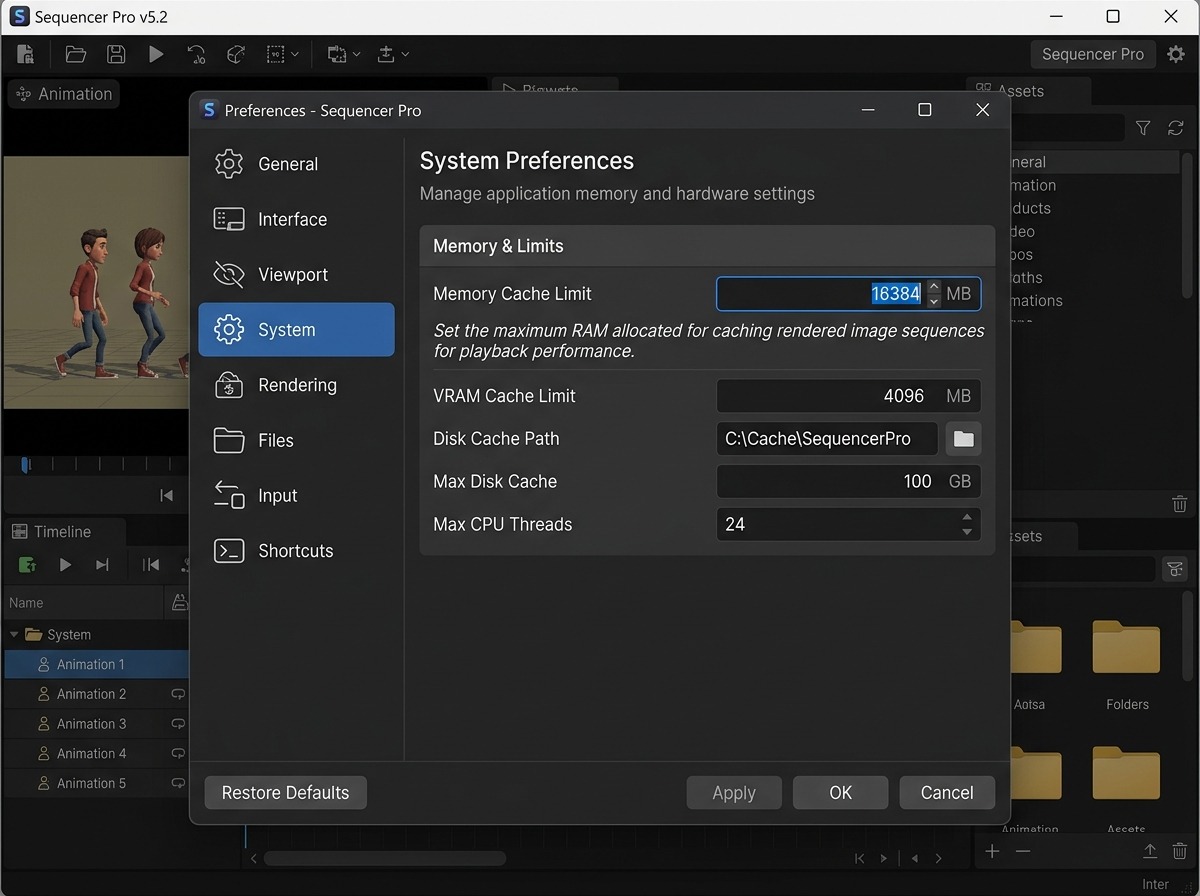Click the new project file icon in toolbar

(26, 54)
